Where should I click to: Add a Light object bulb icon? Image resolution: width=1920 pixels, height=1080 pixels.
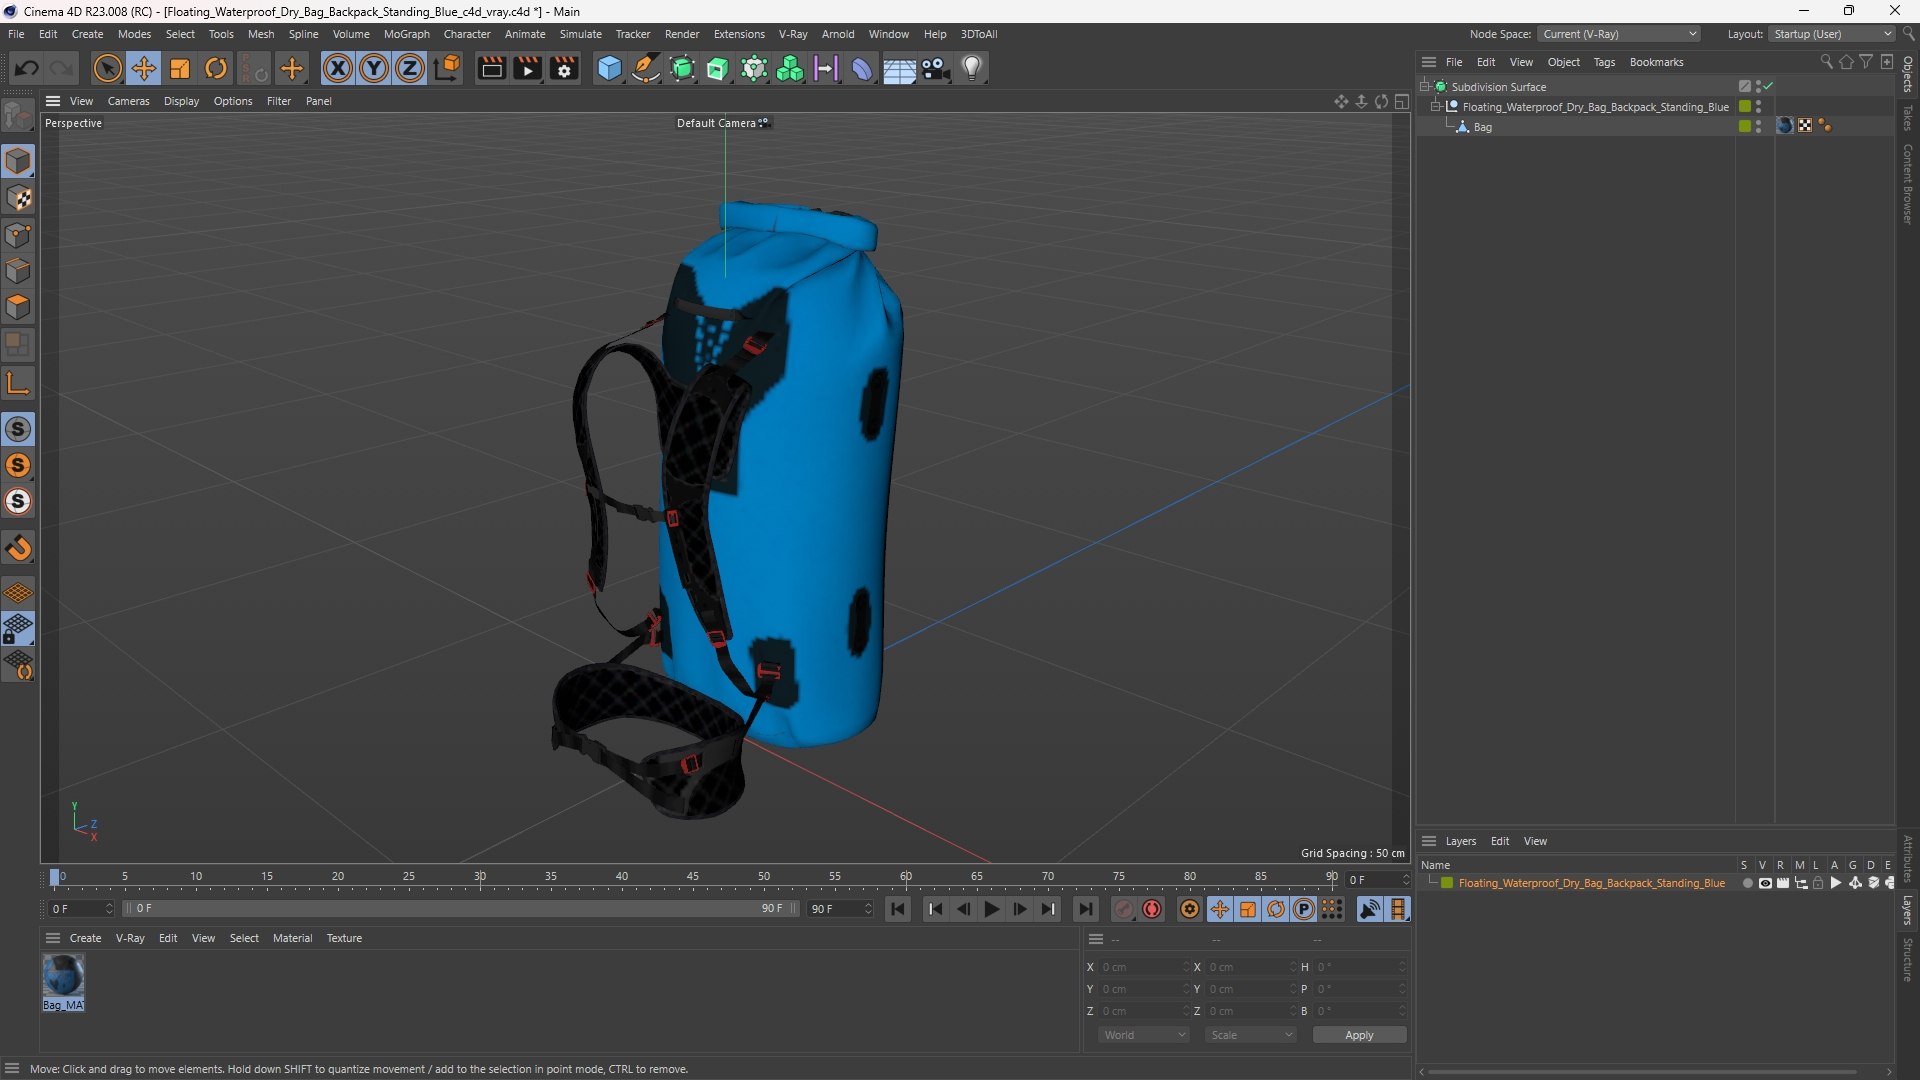[x=972, y=69]
